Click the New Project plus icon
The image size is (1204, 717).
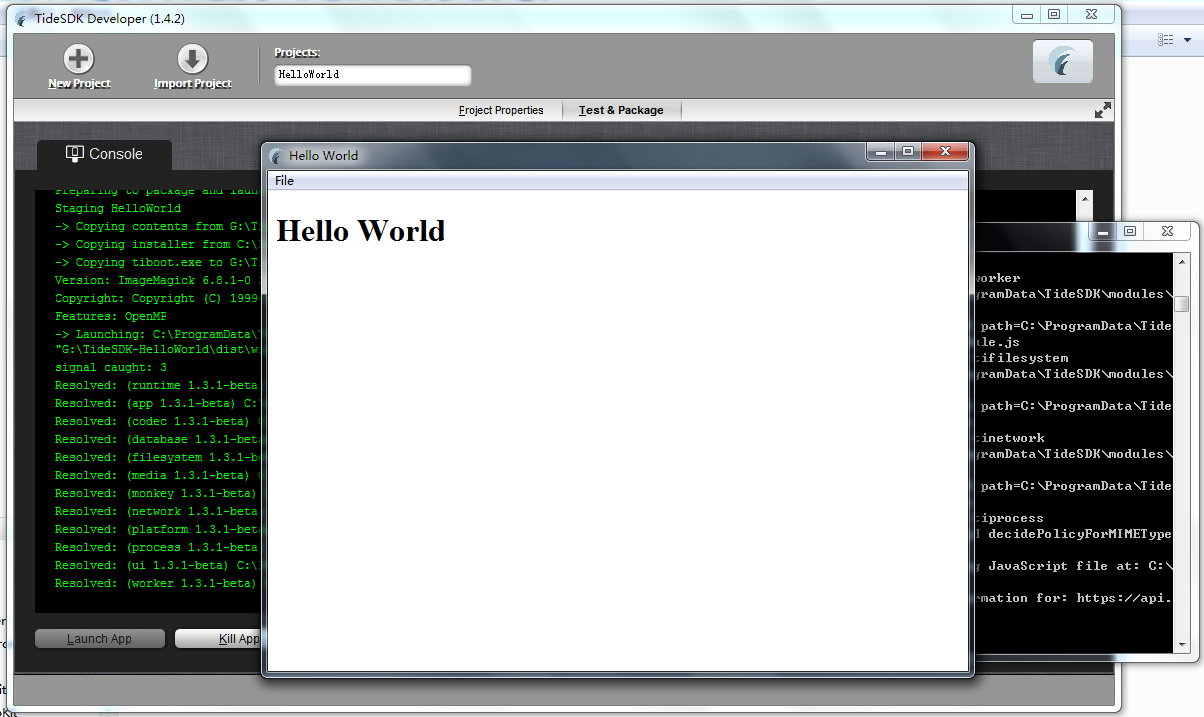coord(79,59)
